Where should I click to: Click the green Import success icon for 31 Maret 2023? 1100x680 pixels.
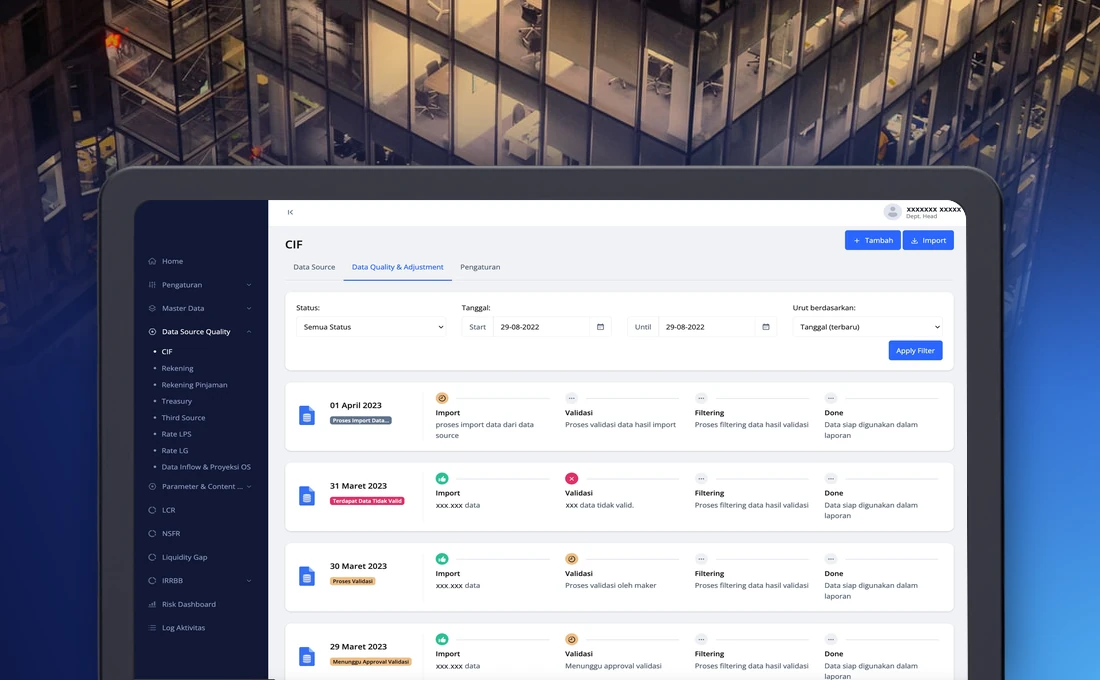pyautogui.click(x=442, y=479)
